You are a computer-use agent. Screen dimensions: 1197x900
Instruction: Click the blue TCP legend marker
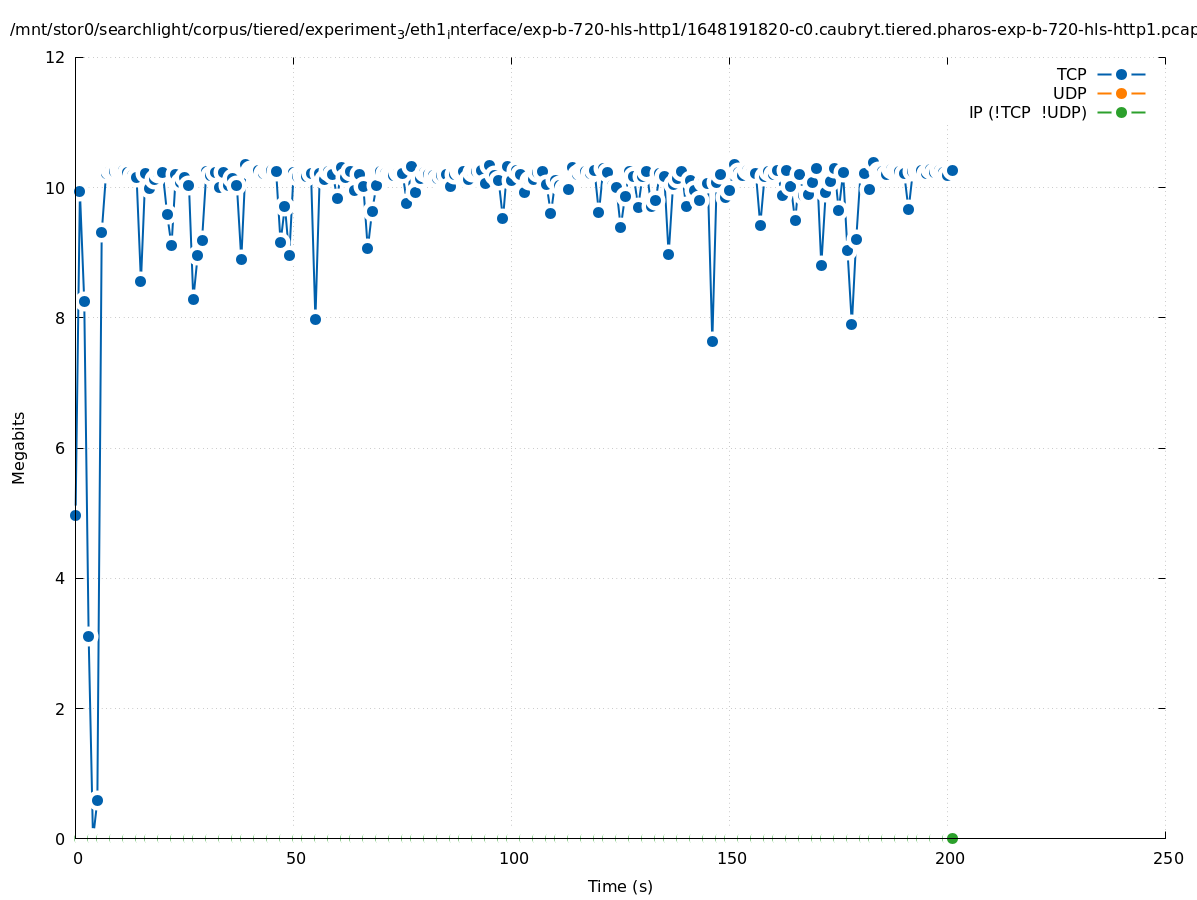[x=1121, y=74]
